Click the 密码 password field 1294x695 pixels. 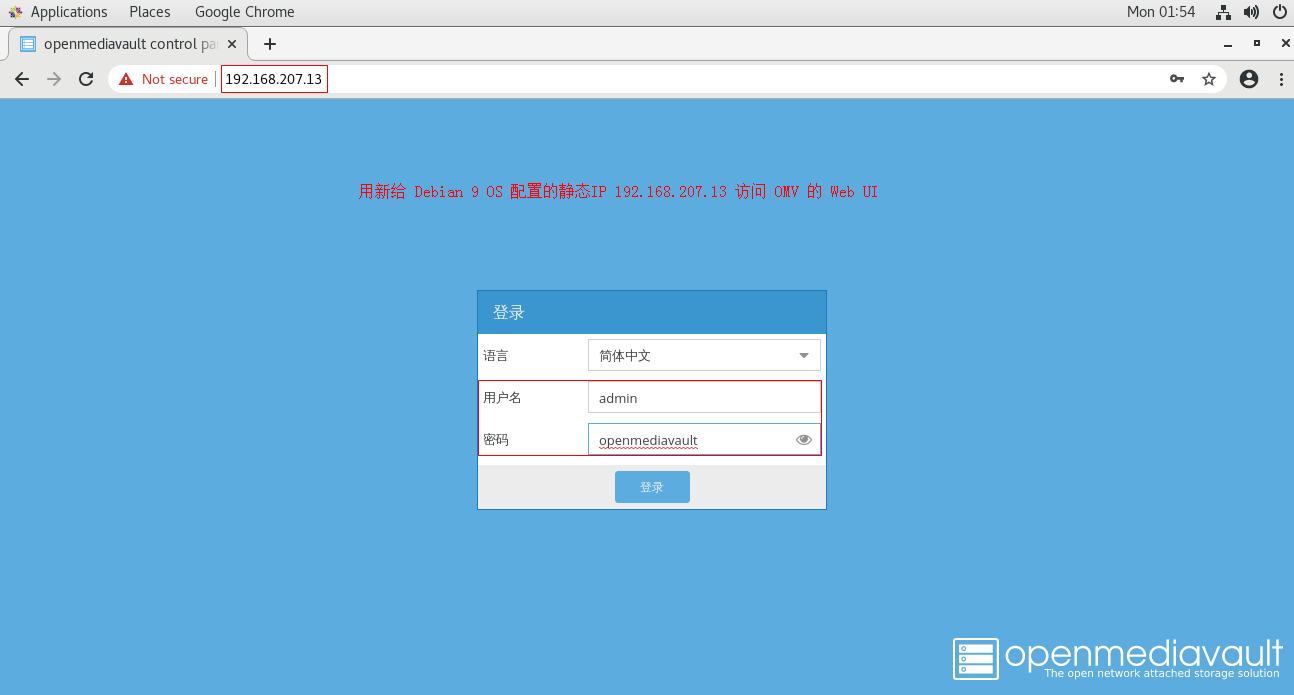click(704, 440)
